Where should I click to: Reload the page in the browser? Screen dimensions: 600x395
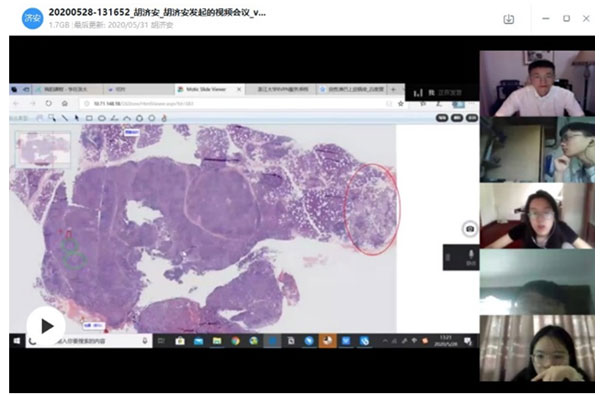49,103
